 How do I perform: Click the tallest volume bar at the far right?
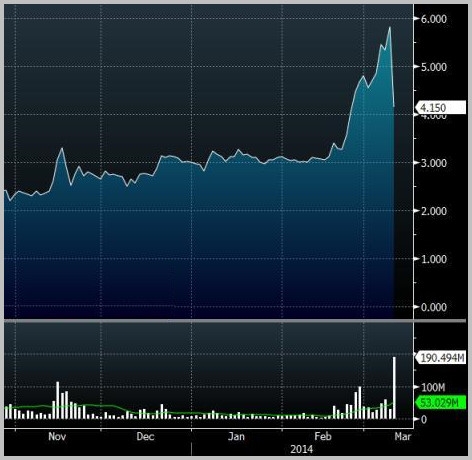pyautogui.click(x=394, y=388)
